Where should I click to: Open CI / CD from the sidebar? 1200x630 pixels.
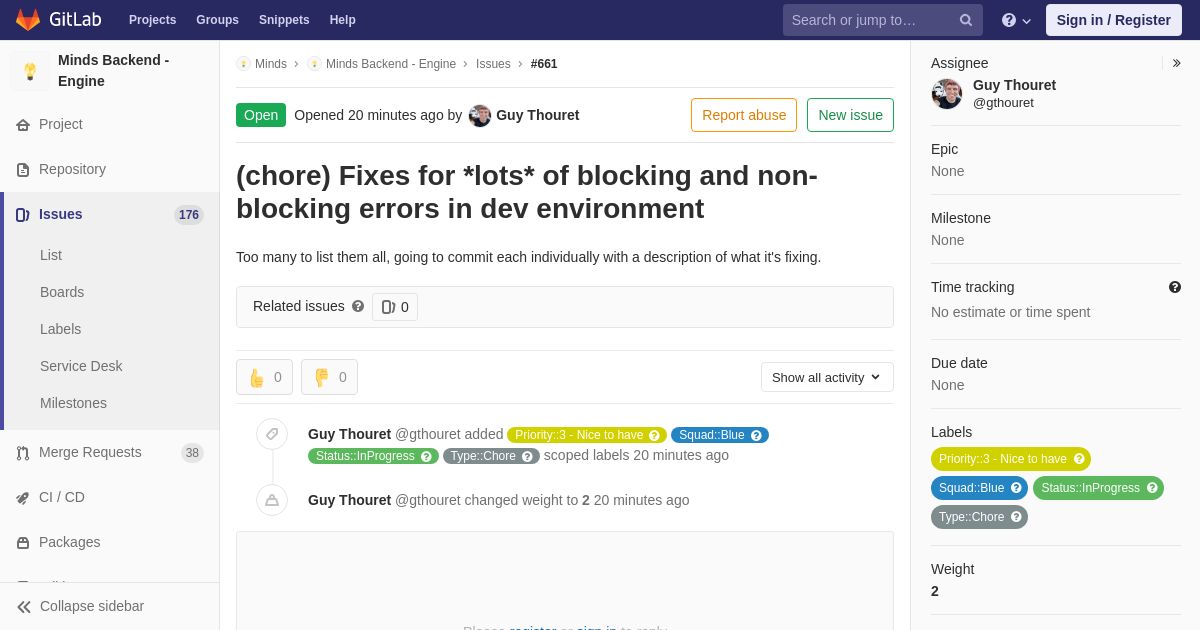click(x=61, y=497)
